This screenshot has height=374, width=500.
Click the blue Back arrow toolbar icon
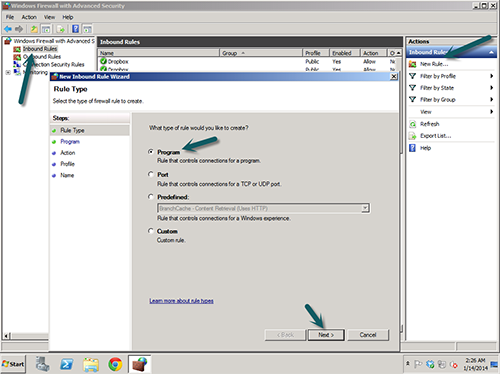(8, 29)
